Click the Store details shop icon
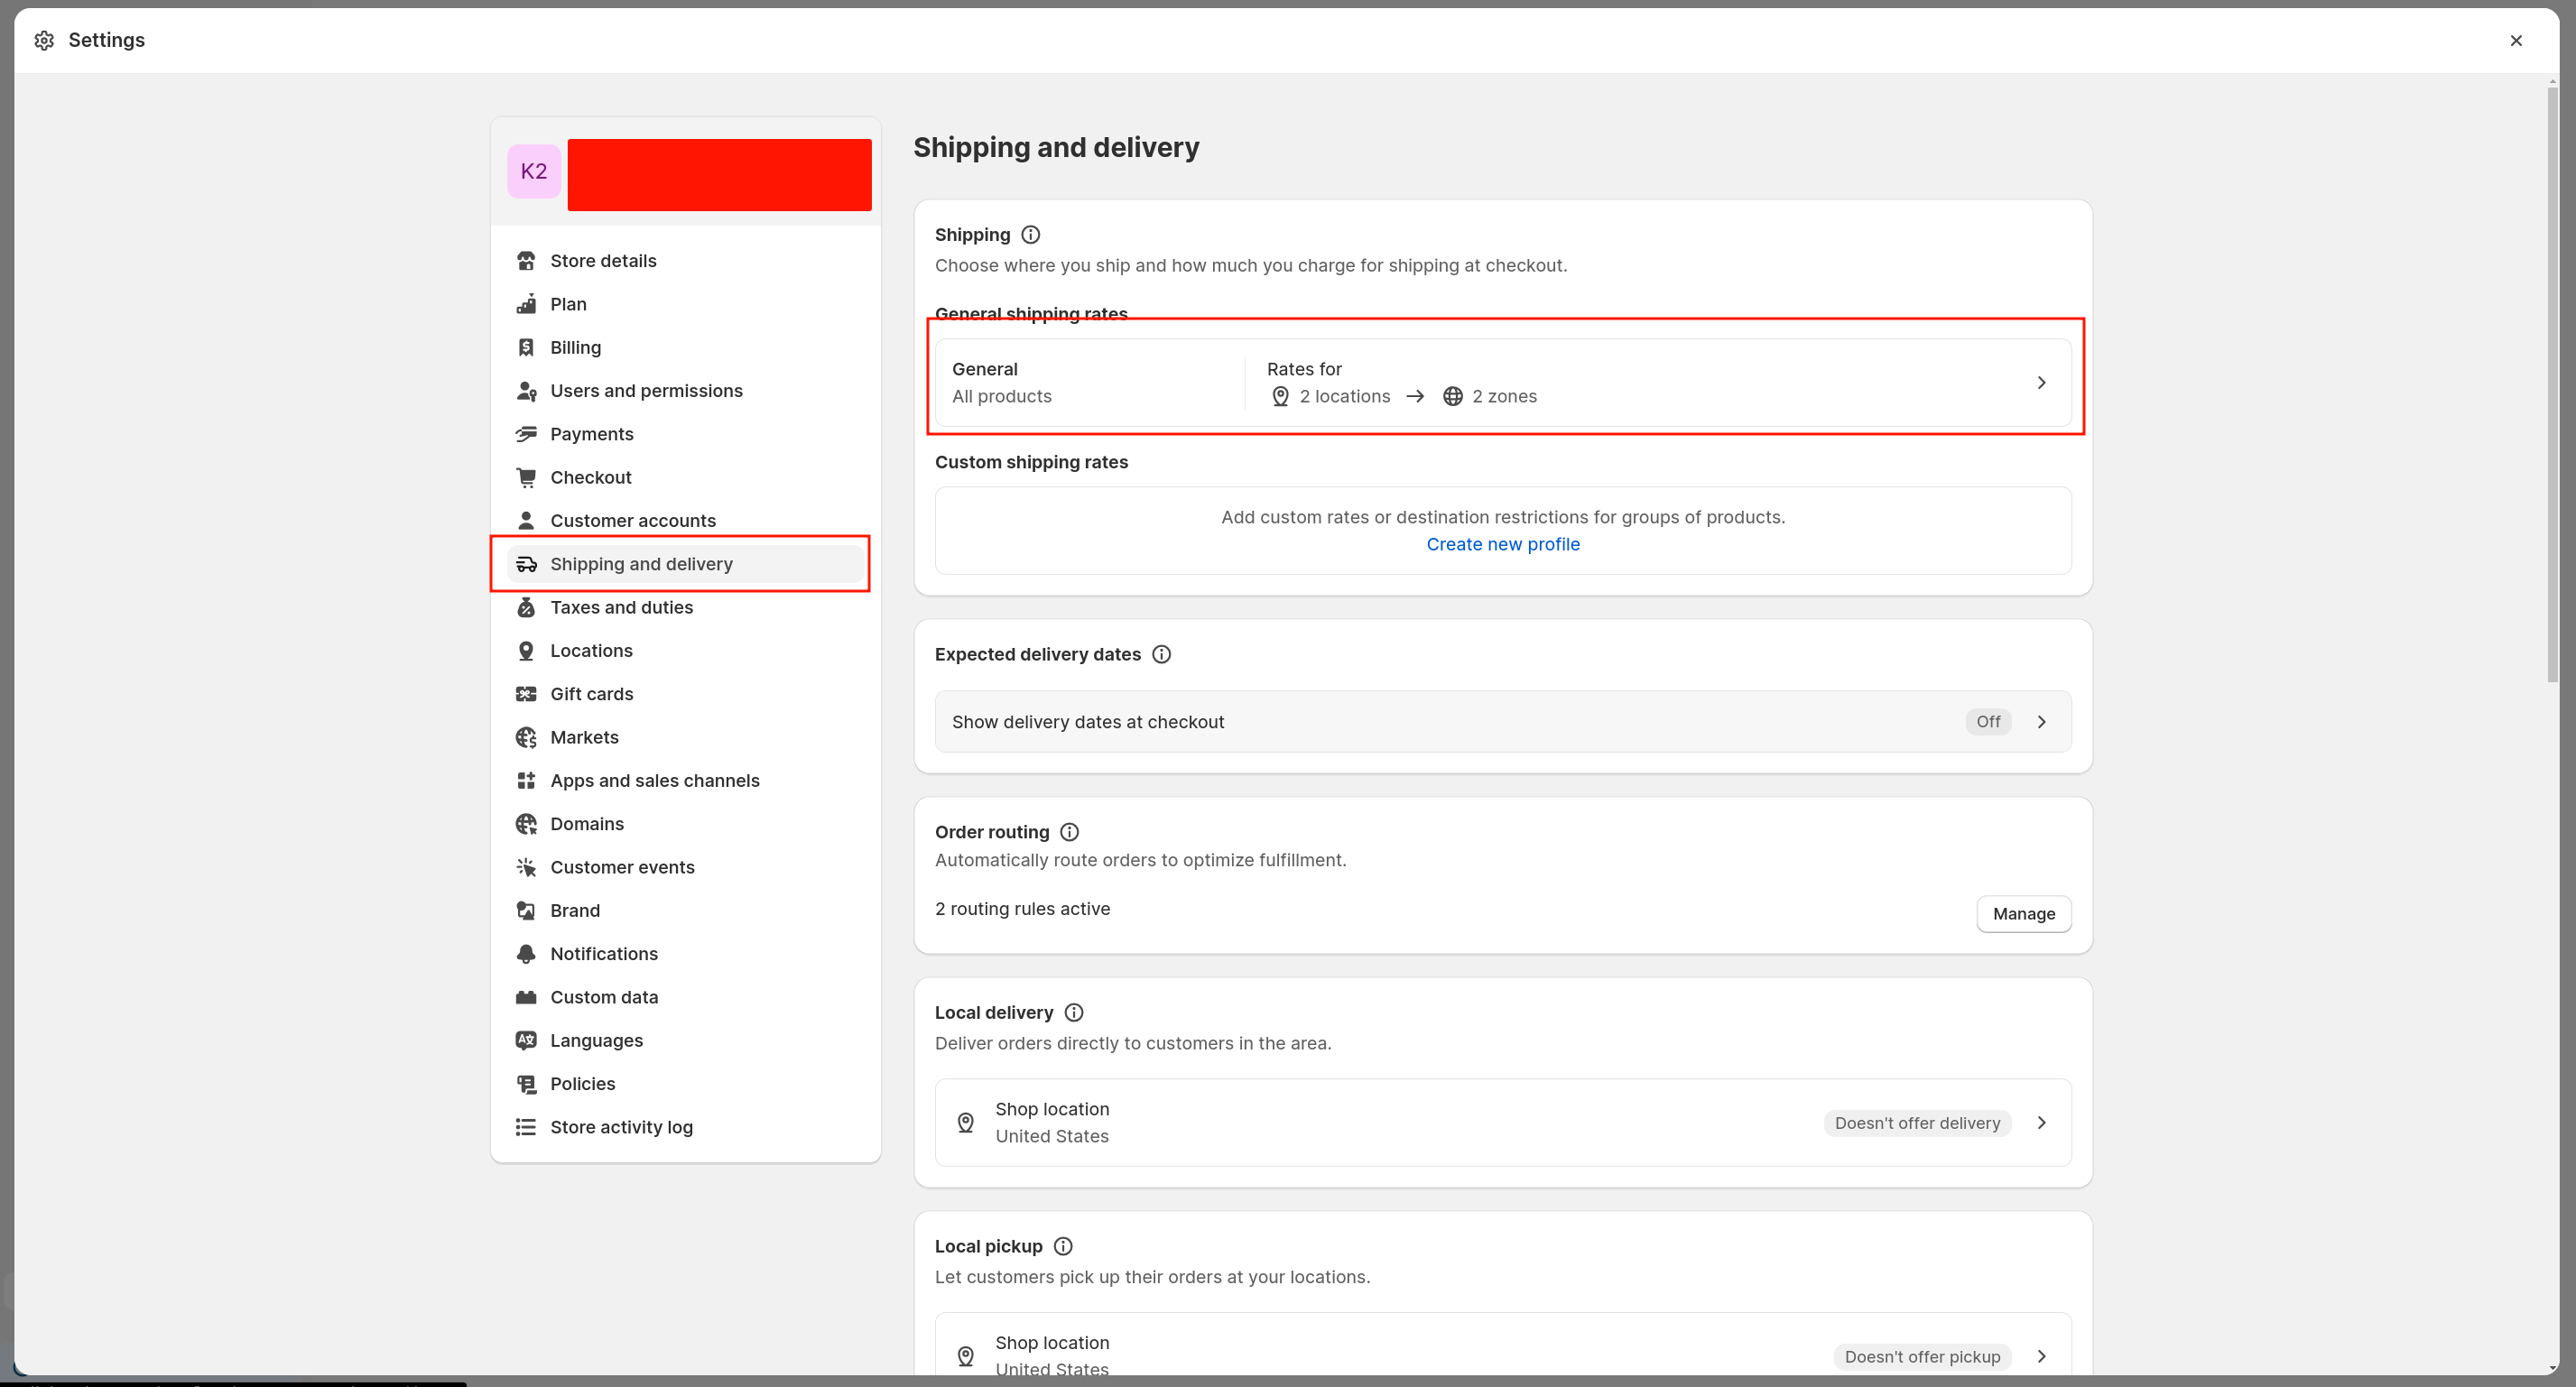2576x1387 pixels. 526,261
